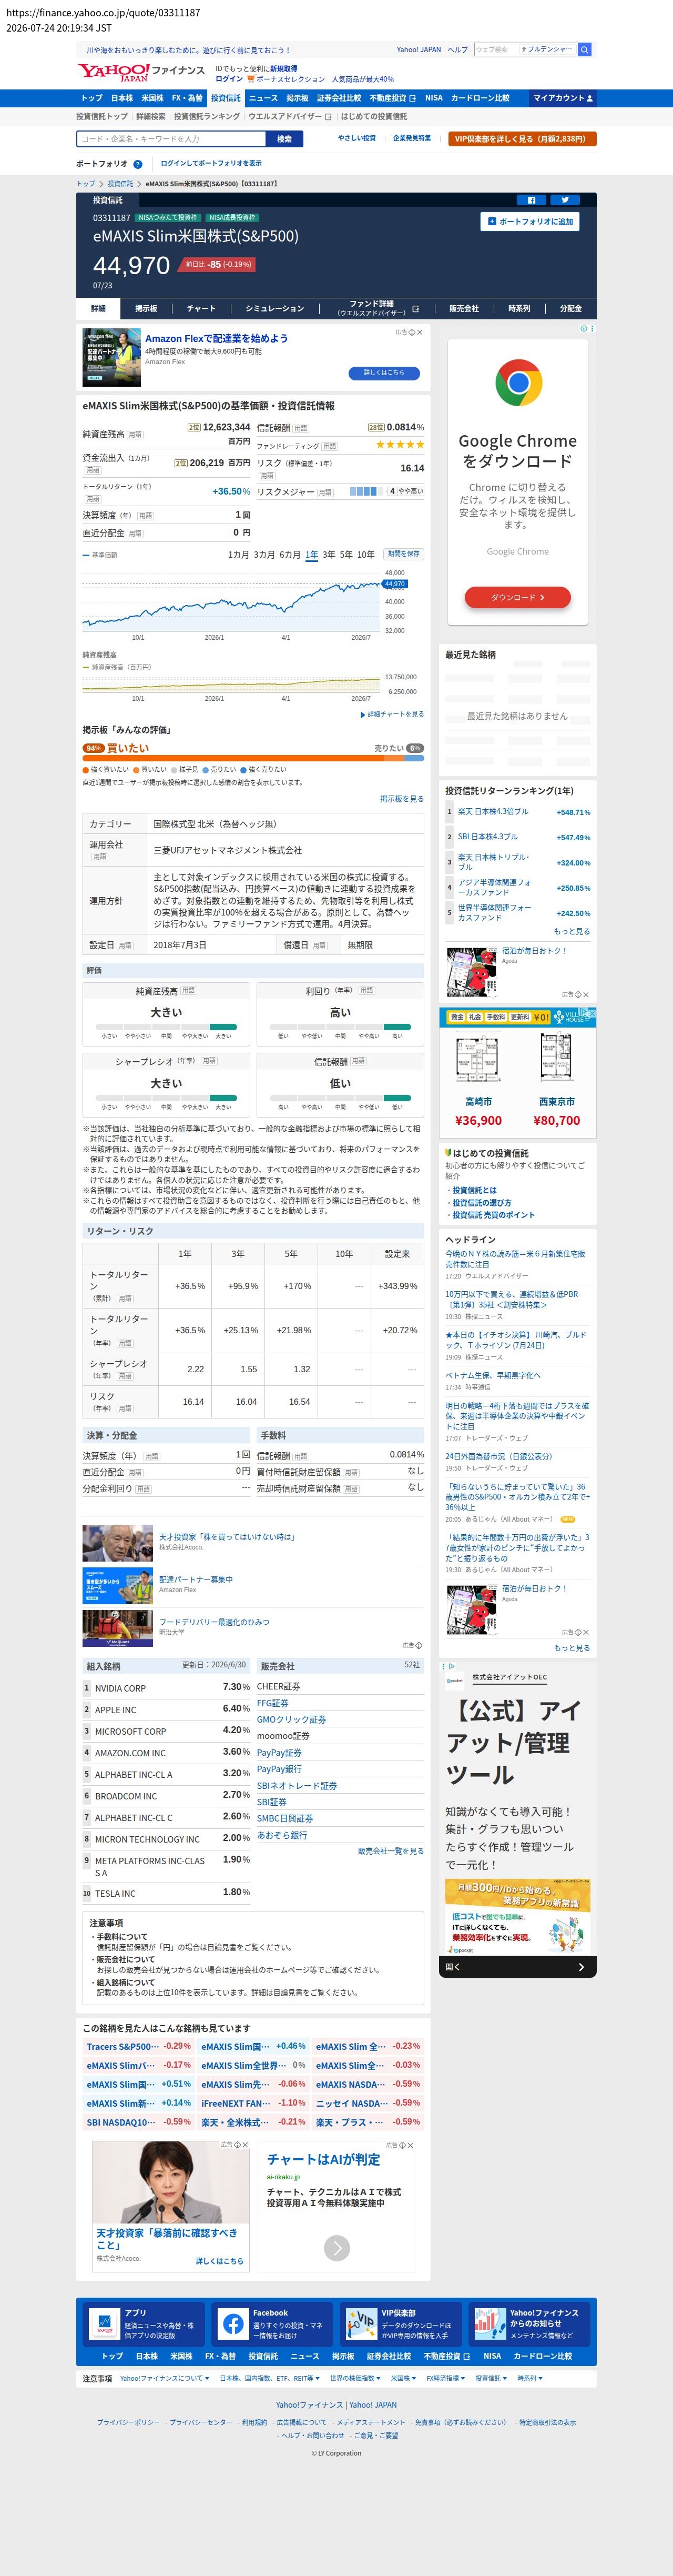The image size is (673, 2576).
Task: Select the 3年 chart period
Action: click(x=329, y=554)
